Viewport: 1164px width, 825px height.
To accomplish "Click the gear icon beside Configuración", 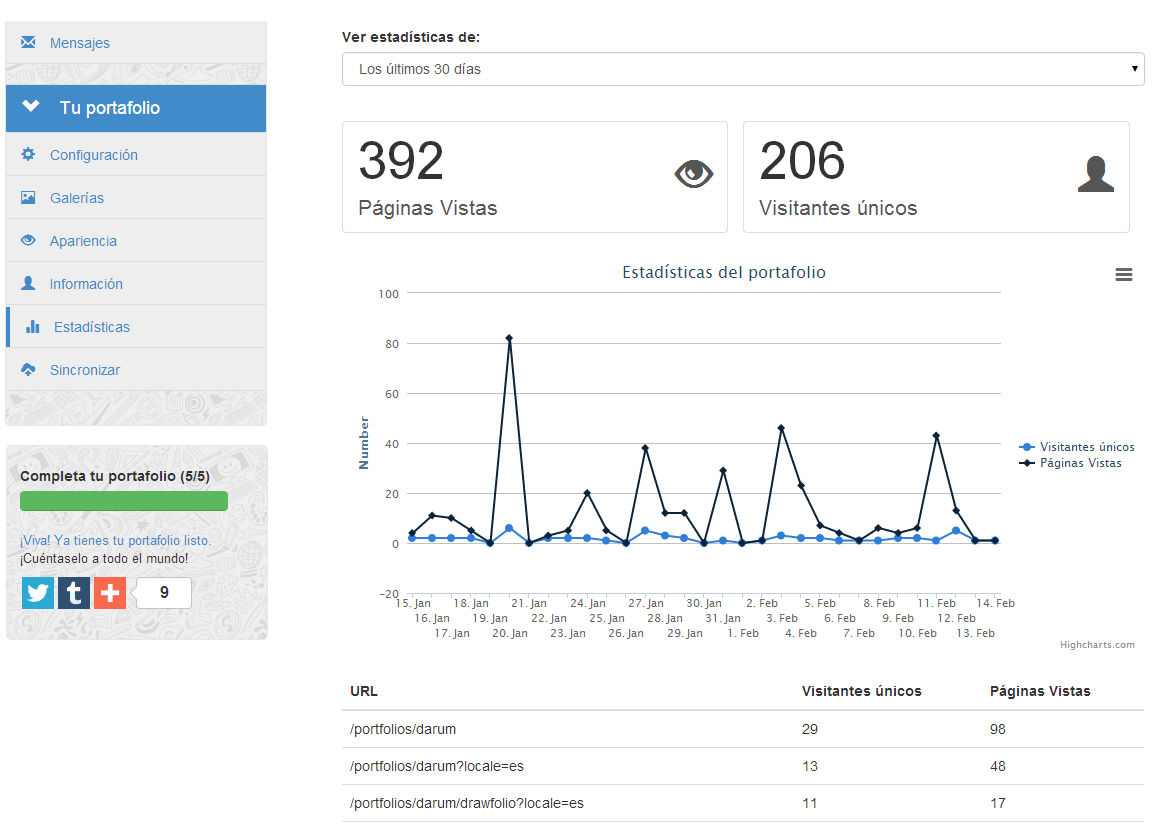I will point(28,155).
